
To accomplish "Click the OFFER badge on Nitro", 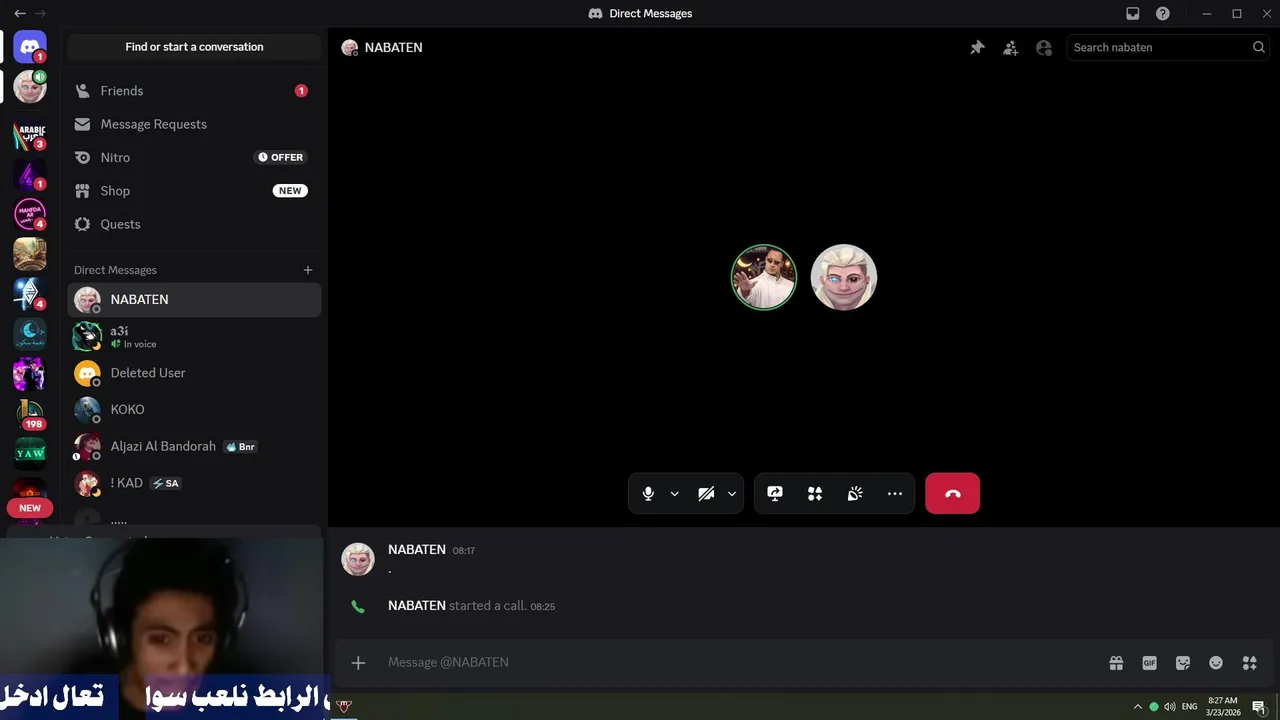I will pyautogui.click(x=280, y=157).
